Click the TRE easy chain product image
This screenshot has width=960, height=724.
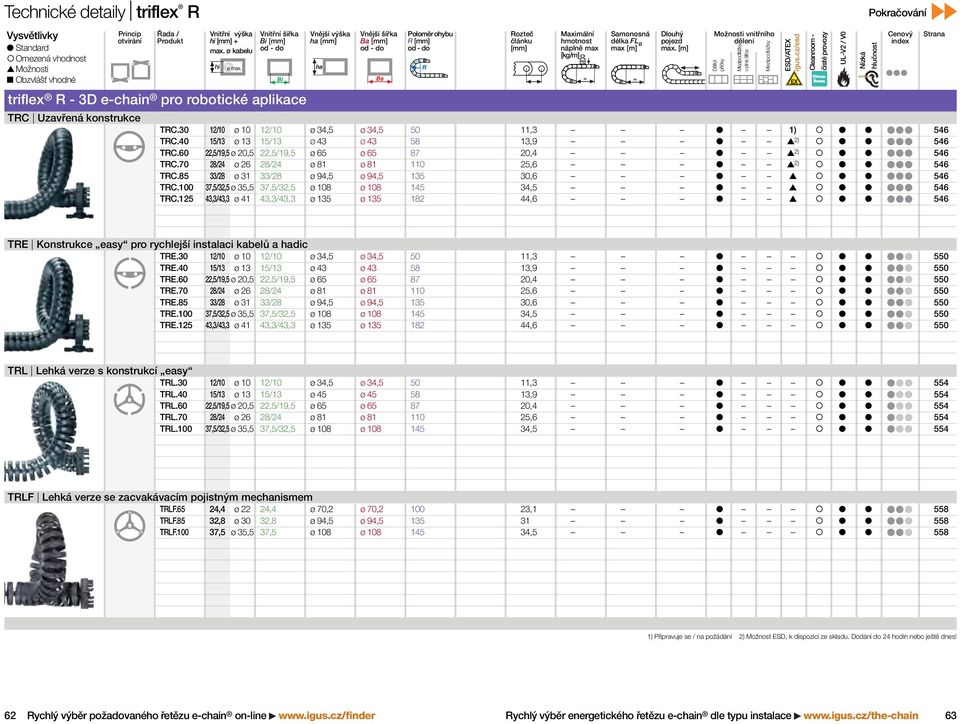(x=49, y=304)
